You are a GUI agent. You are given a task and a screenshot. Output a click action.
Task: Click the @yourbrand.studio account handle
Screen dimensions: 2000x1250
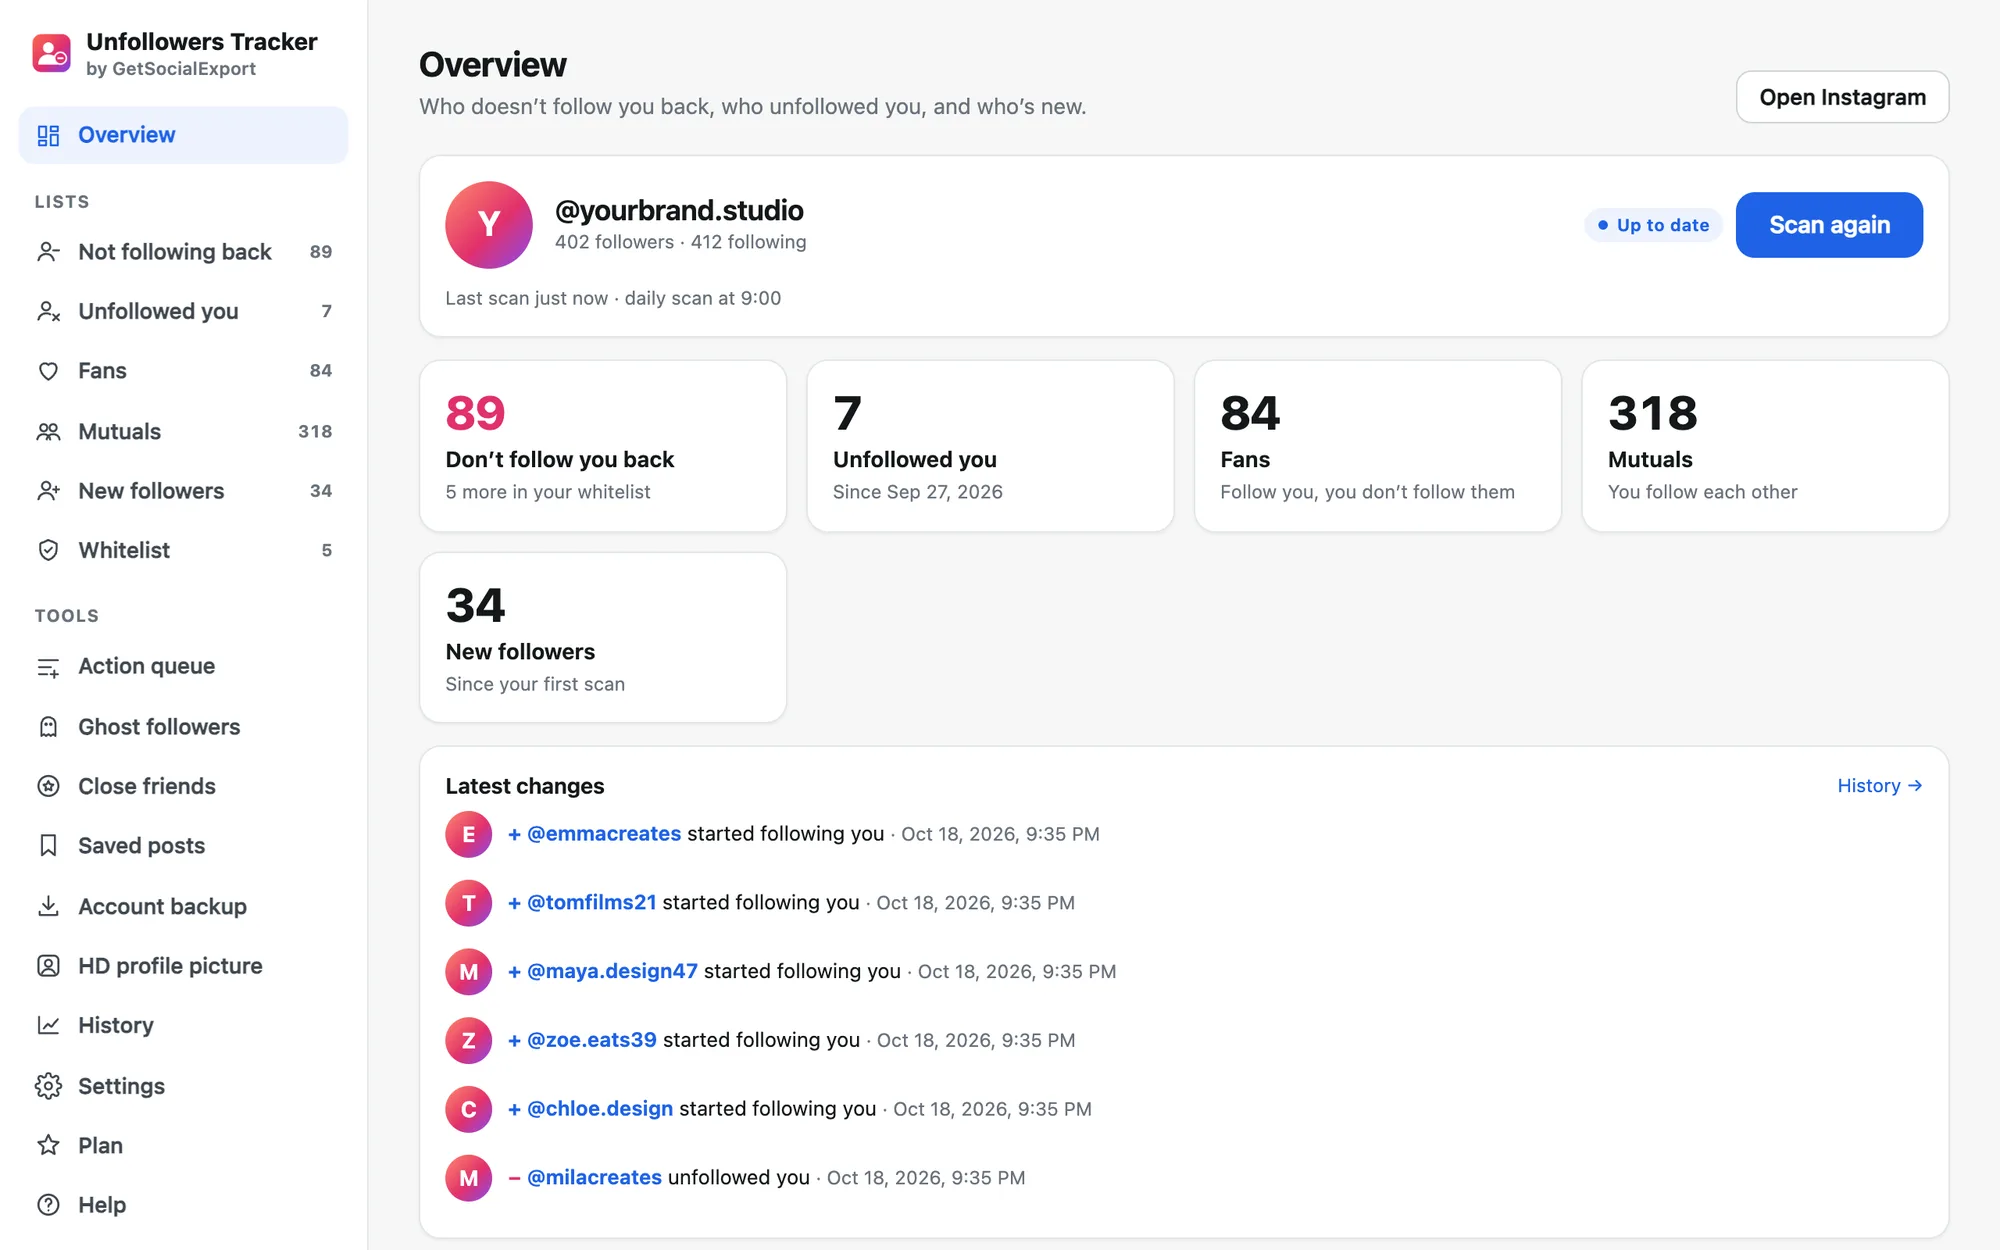(679, 211)
